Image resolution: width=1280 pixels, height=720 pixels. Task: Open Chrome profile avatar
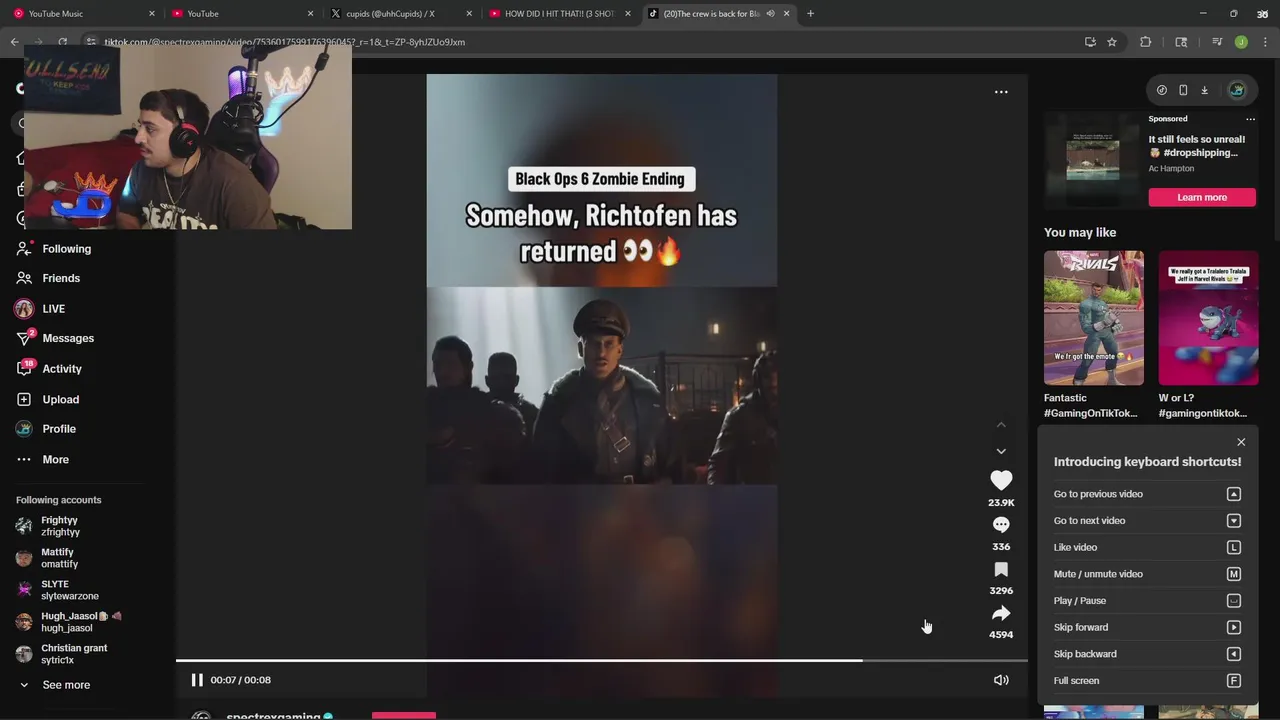click(1241, 42)
